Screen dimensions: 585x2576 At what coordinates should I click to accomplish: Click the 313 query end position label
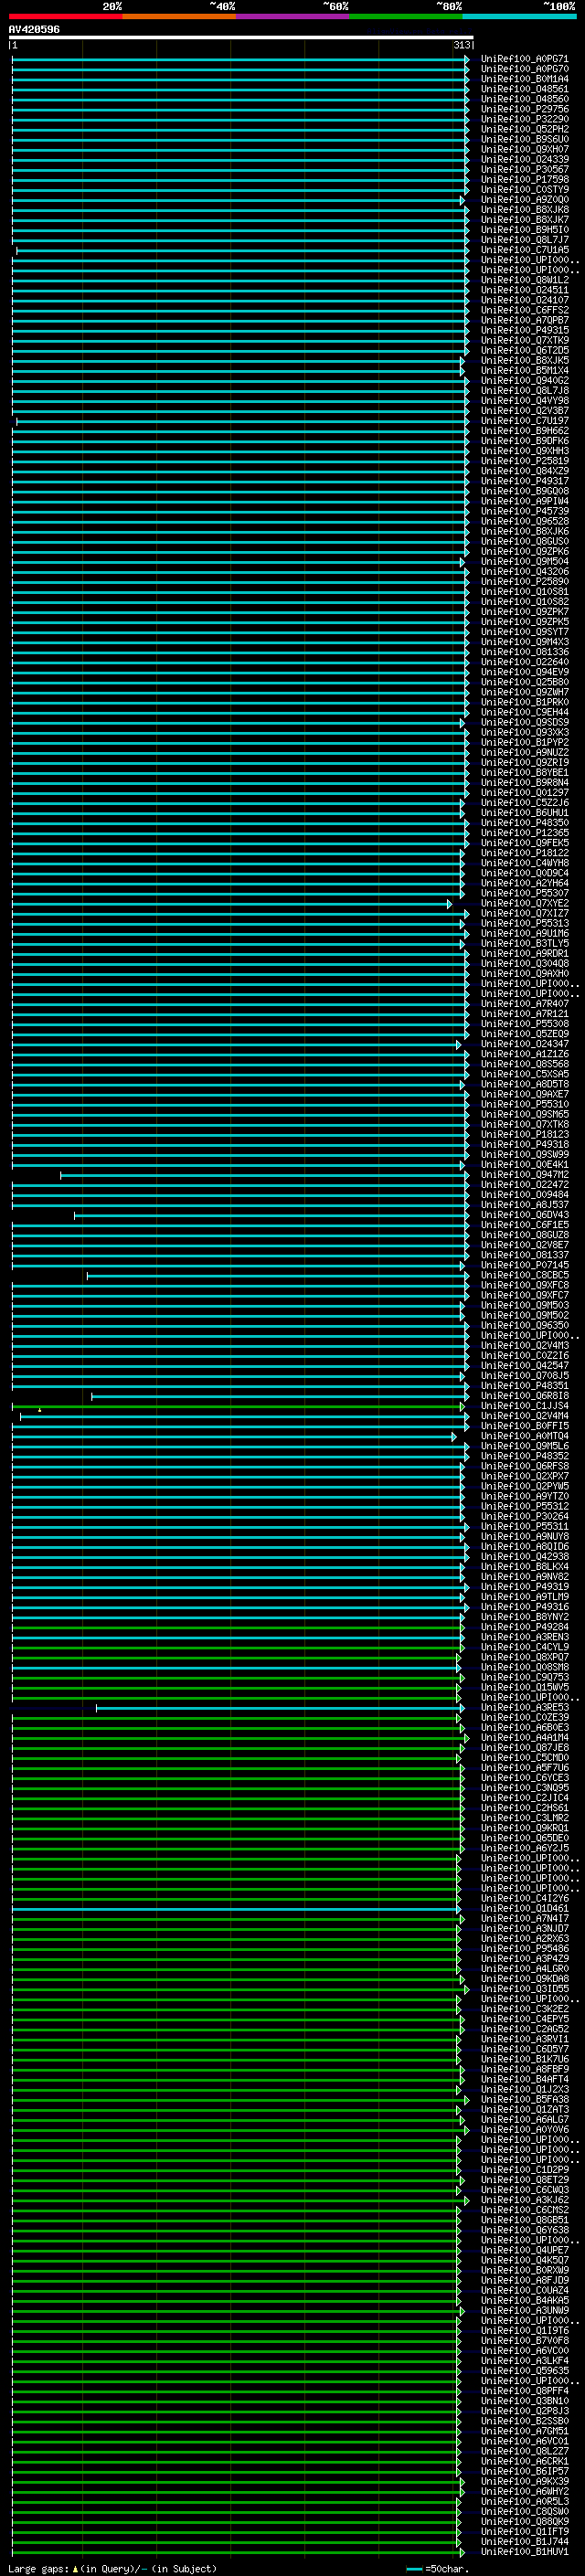point(461,45)
